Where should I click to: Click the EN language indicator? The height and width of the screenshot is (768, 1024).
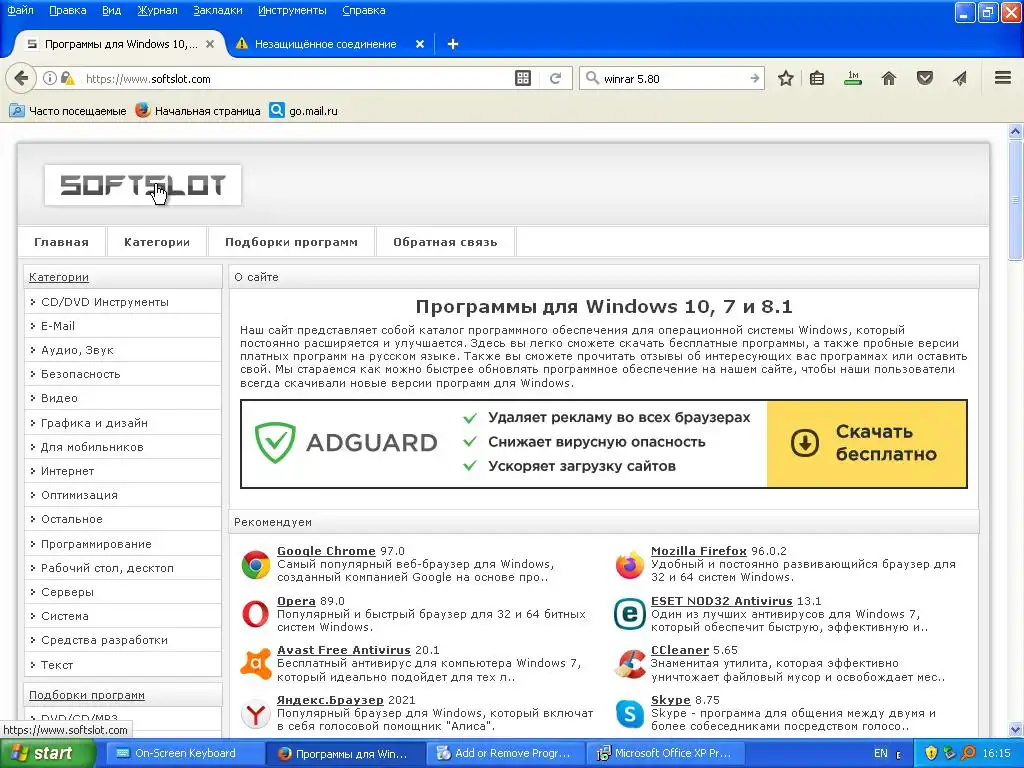(880, 753)
